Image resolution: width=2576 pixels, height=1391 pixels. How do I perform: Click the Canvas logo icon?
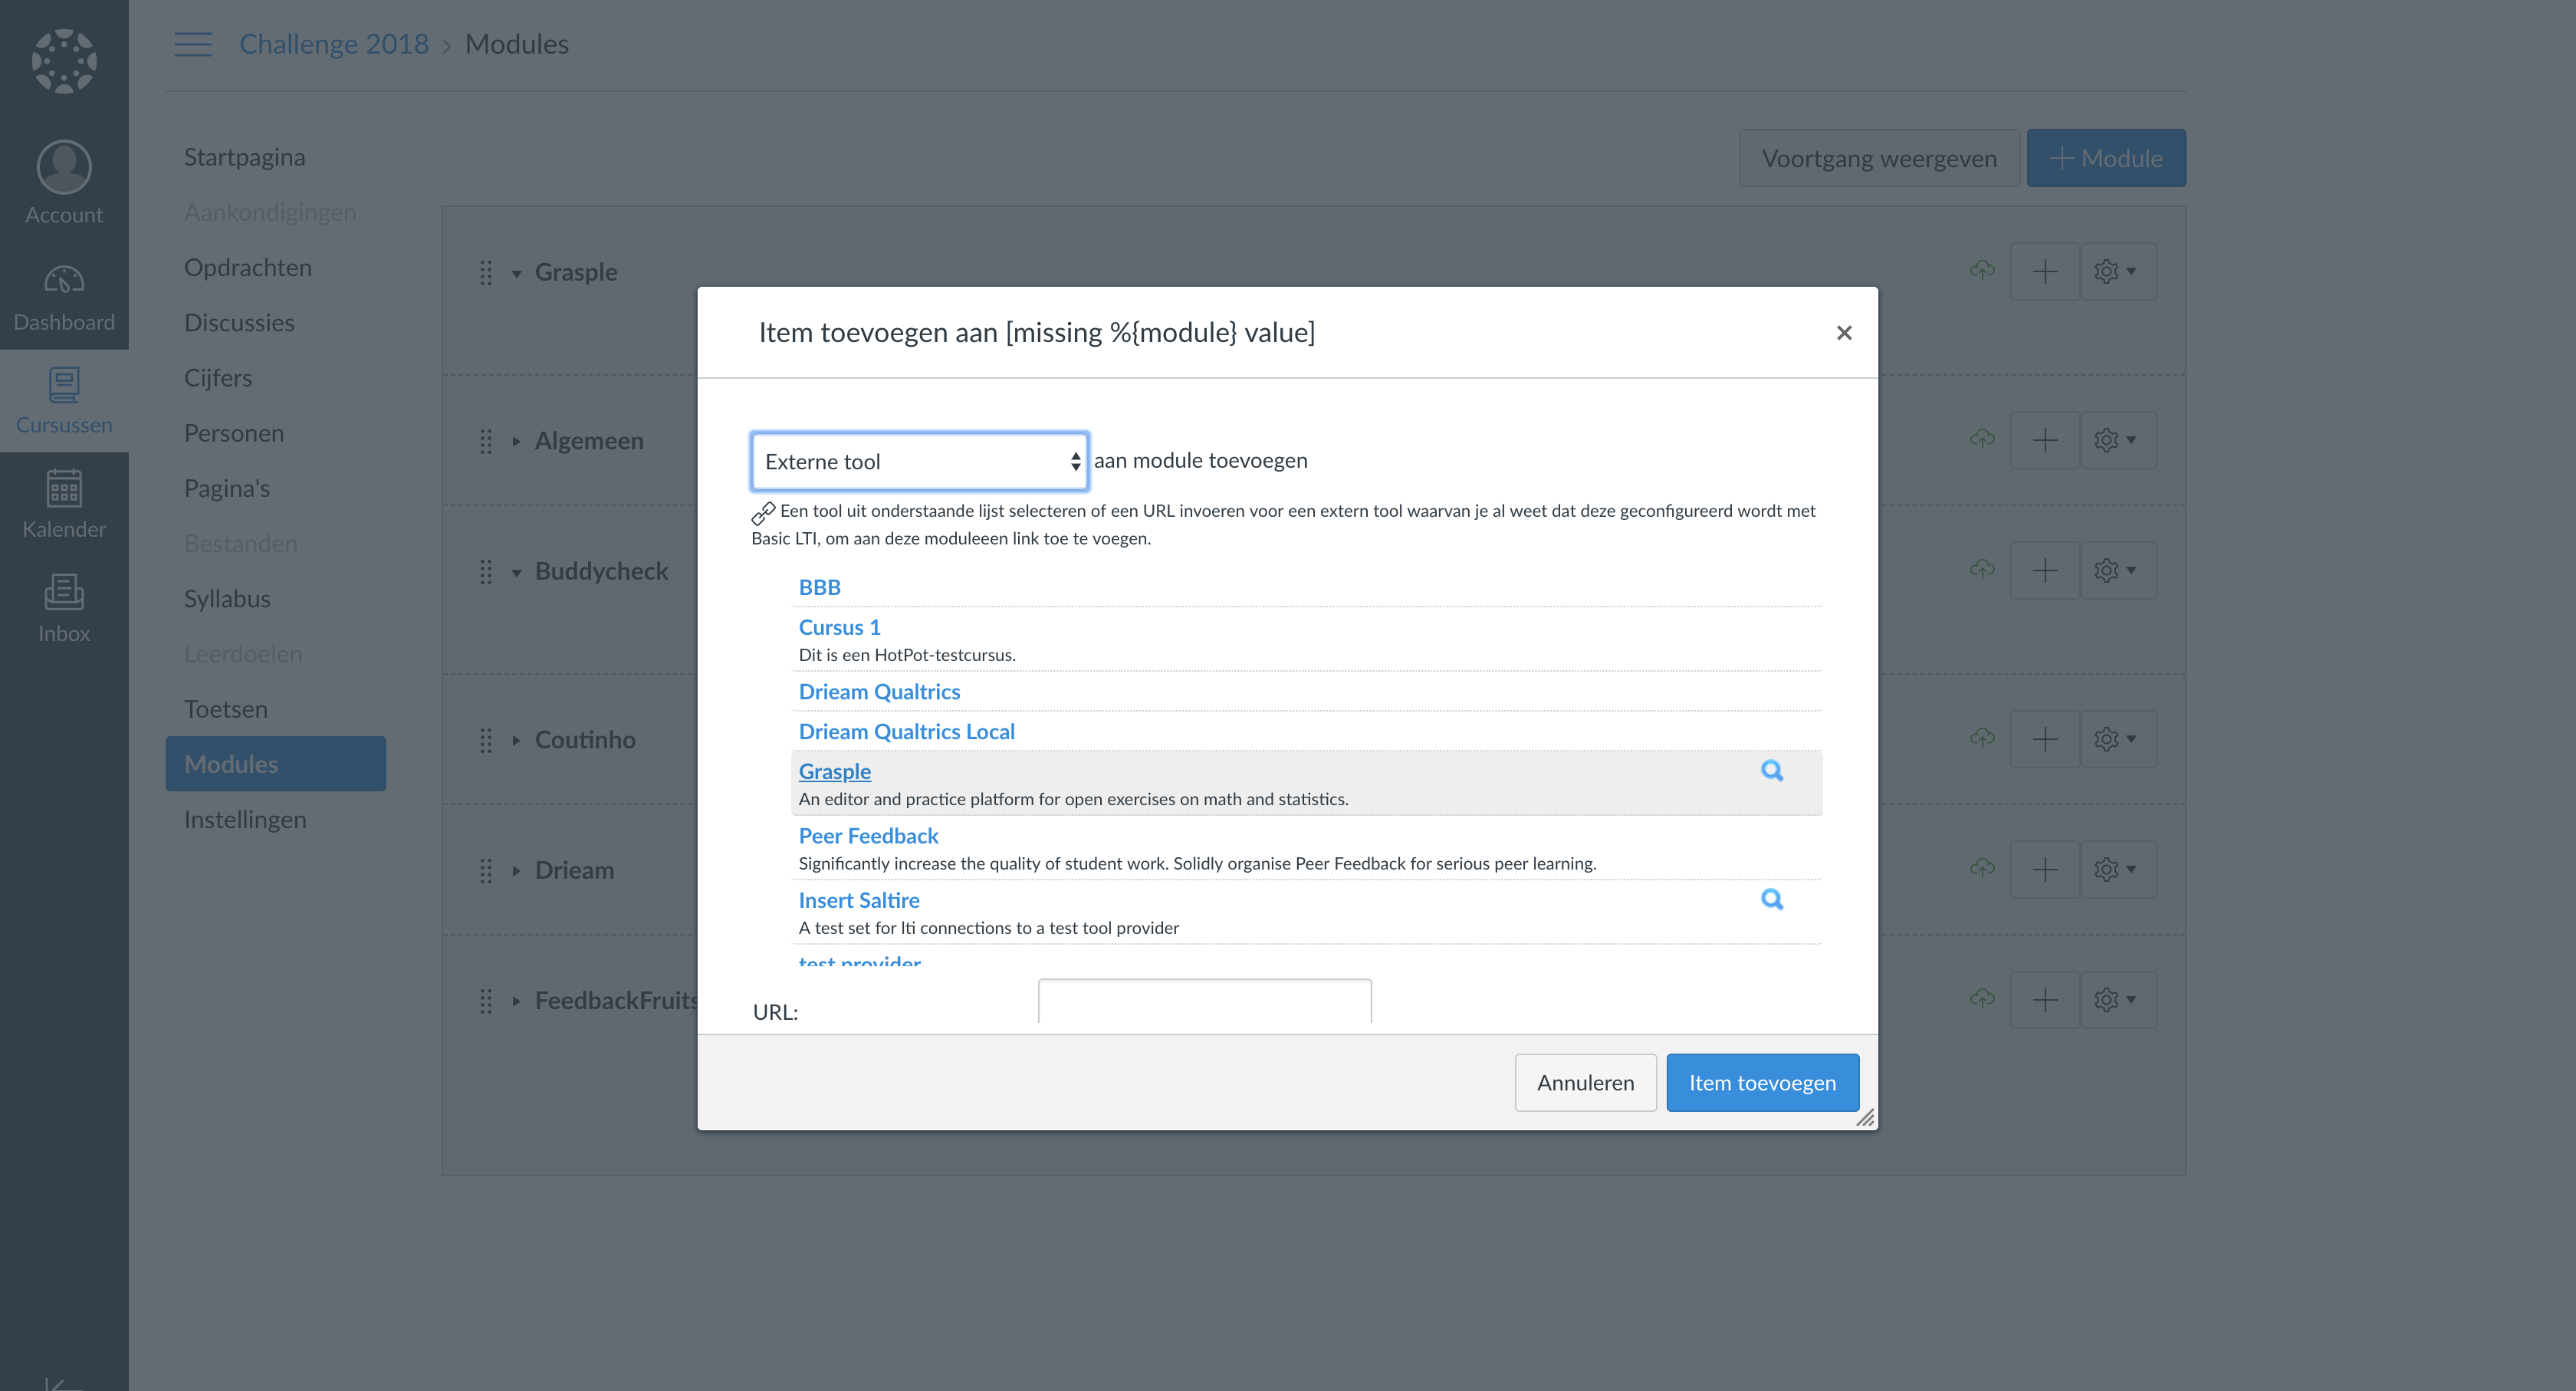[64, 60]
